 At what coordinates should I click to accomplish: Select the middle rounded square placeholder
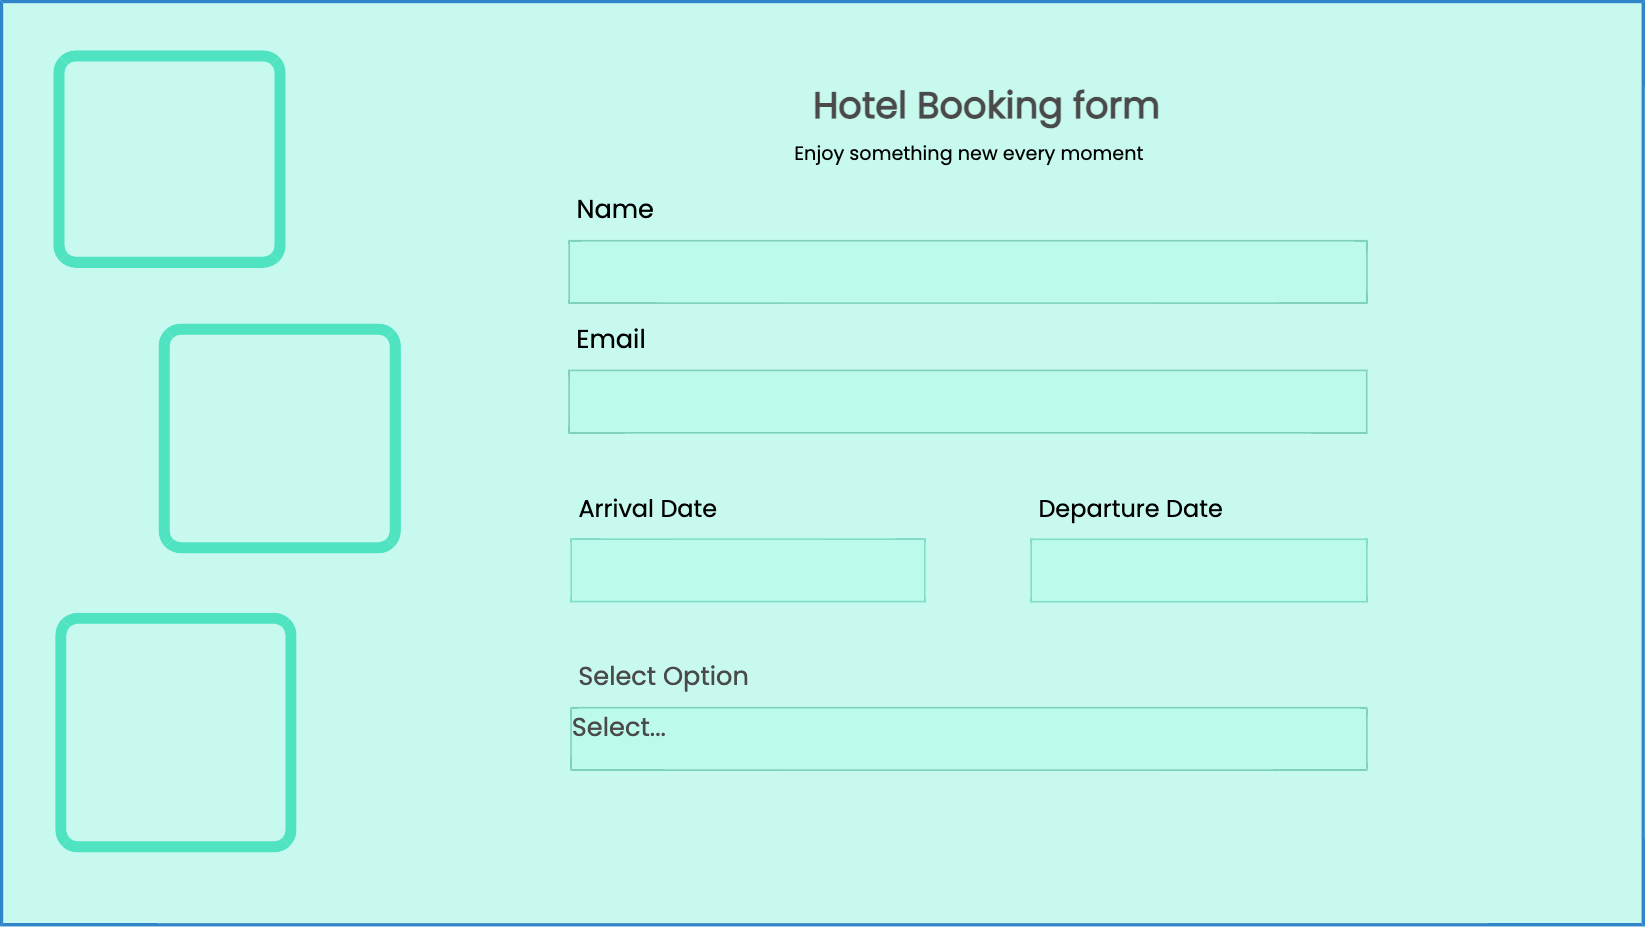pos(280,438)
